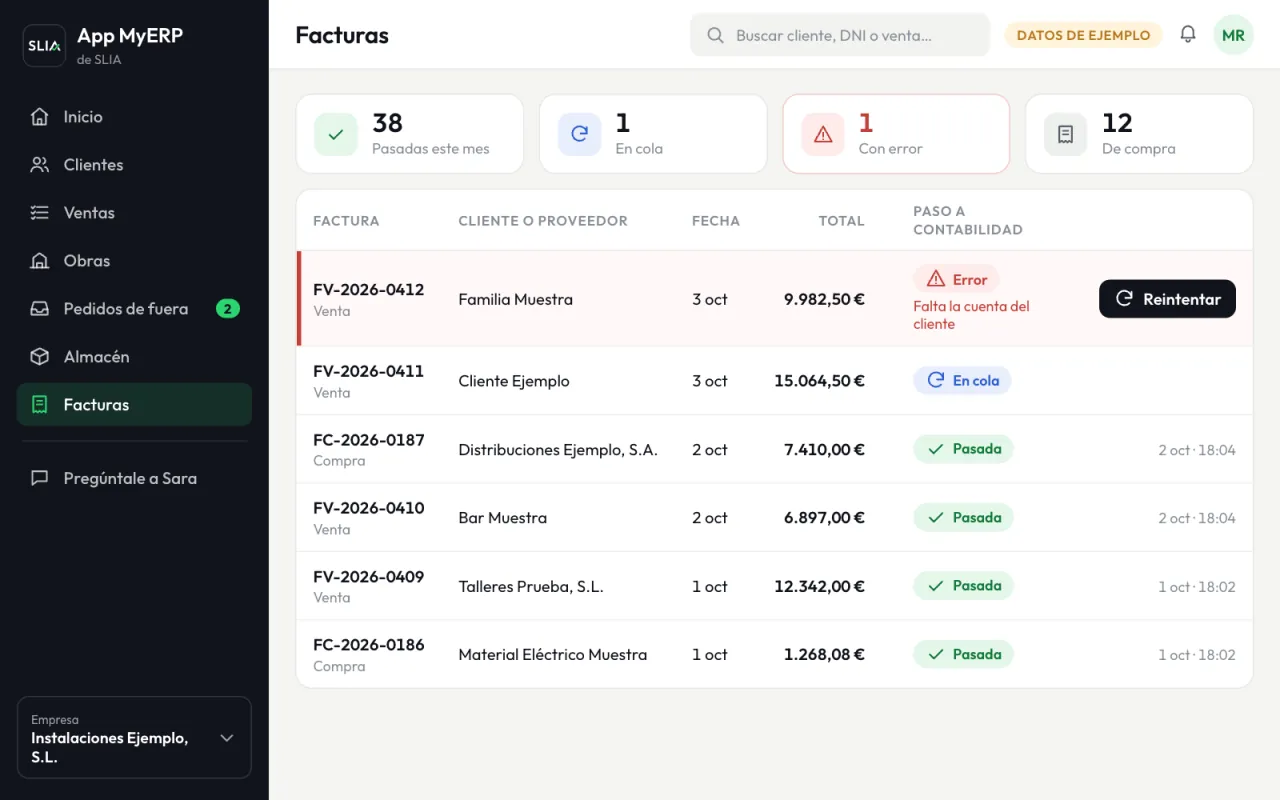1280x800 pixels.
Task: Click Talleres Prueba, S.L. client name
Action: [531, 587]
